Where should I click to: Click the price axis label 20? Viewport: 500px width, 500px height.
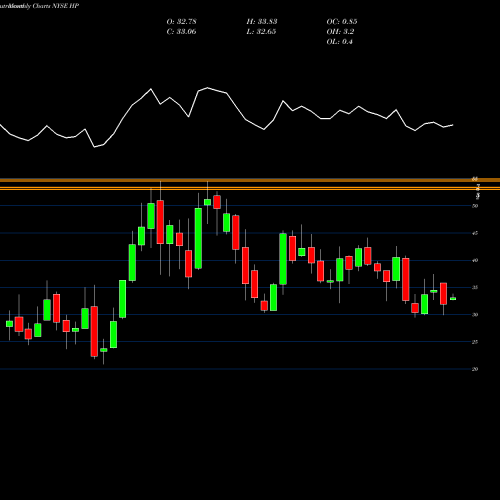coord(475,369)
